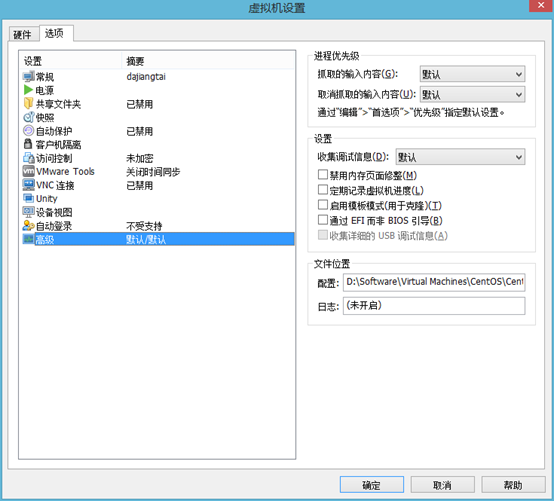This screenshot has height=501, width=554.
Task: Select the Unity icon
Action: click(x=28, y=198)
